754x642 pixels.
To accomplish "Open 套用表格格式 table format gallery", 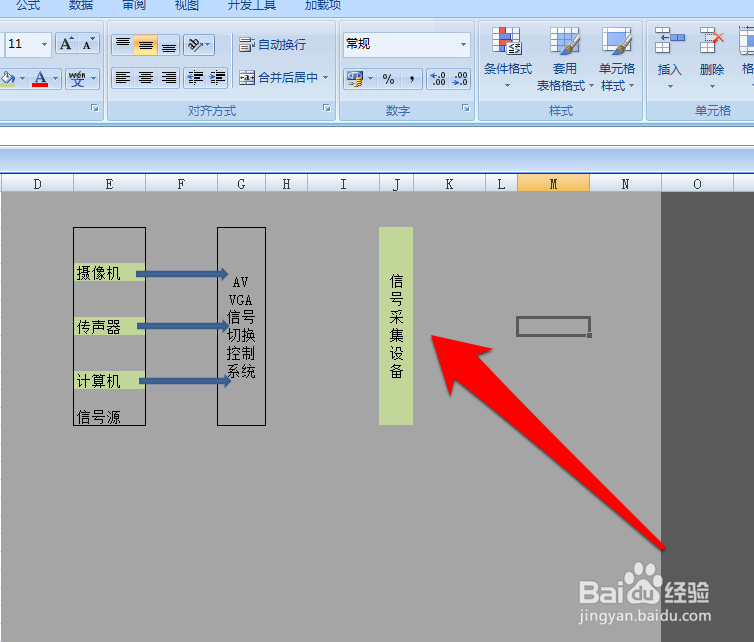I will click(x=565, y=59).
